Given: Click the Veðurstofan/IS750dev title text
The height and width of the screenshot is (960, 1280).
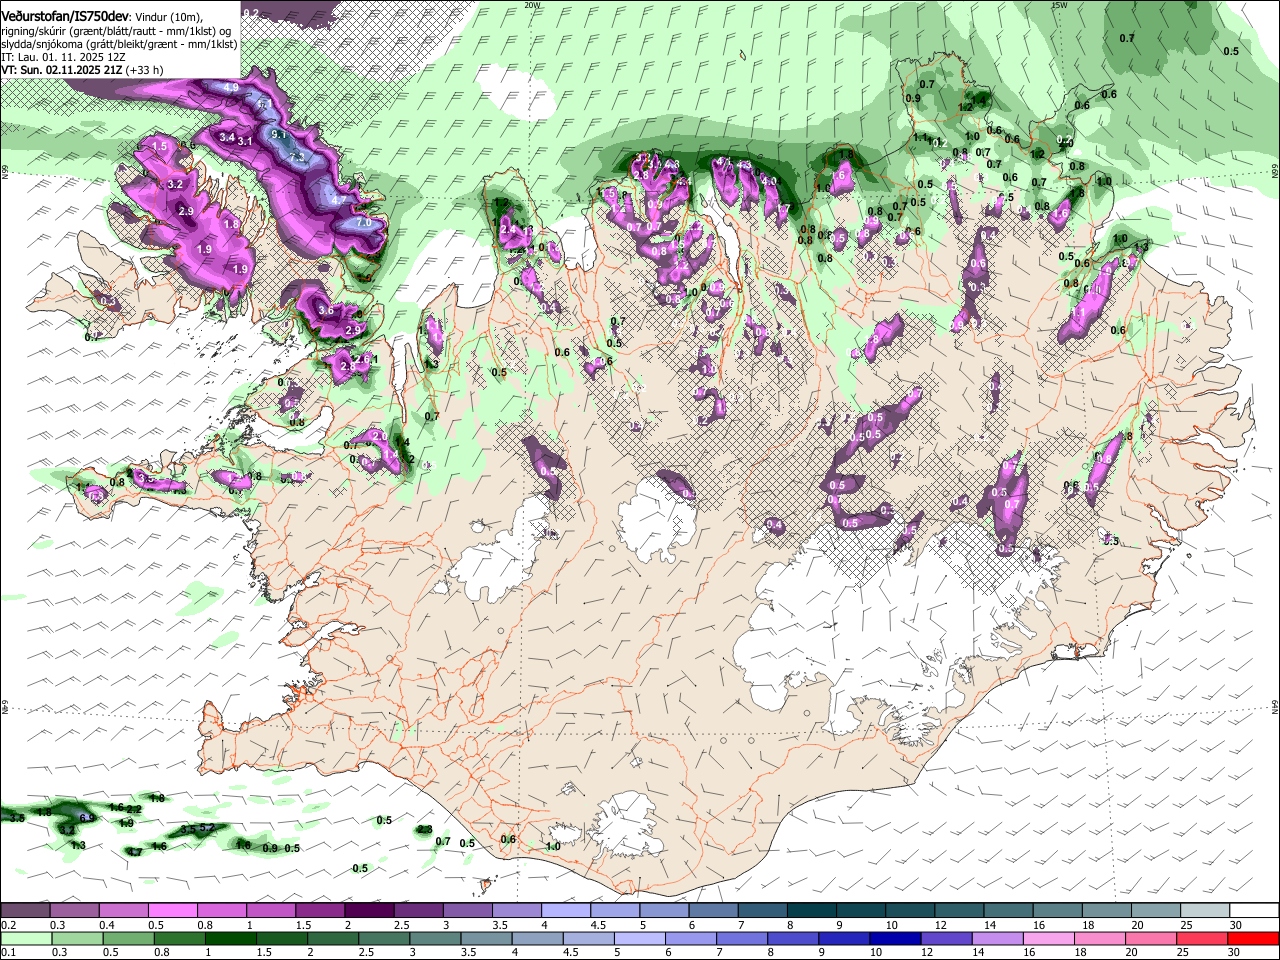Looking at the screenshot, I should (x=66, y=15).
